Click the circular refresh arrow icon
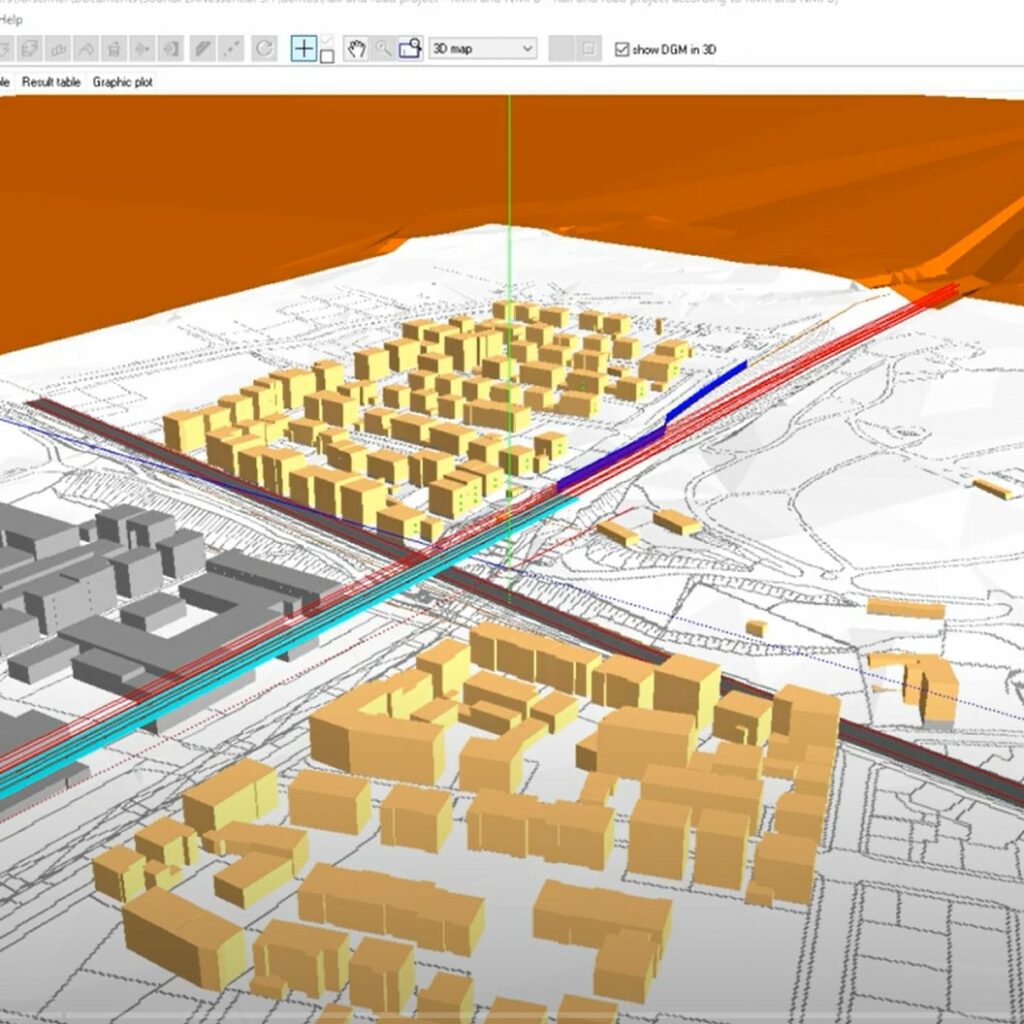Screen dimensions: 1024x1024 [x=264, y=49]
